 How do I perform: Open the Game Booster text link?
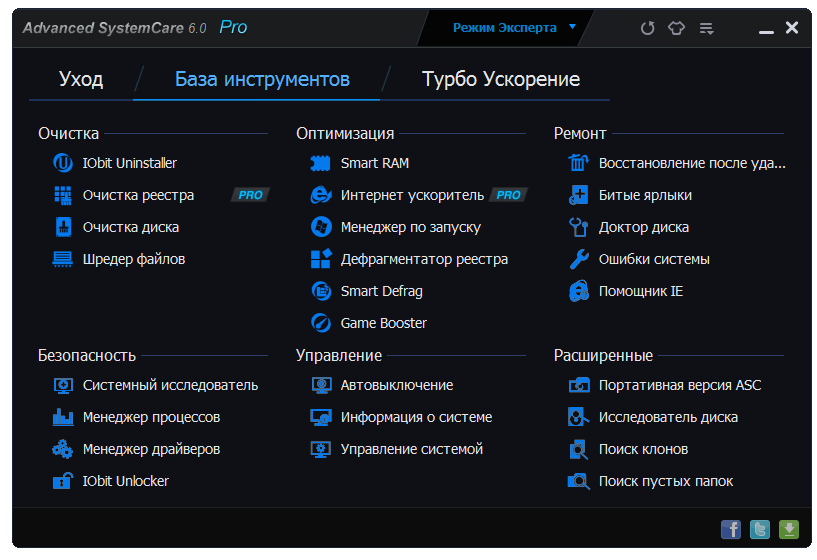point(383,323)
